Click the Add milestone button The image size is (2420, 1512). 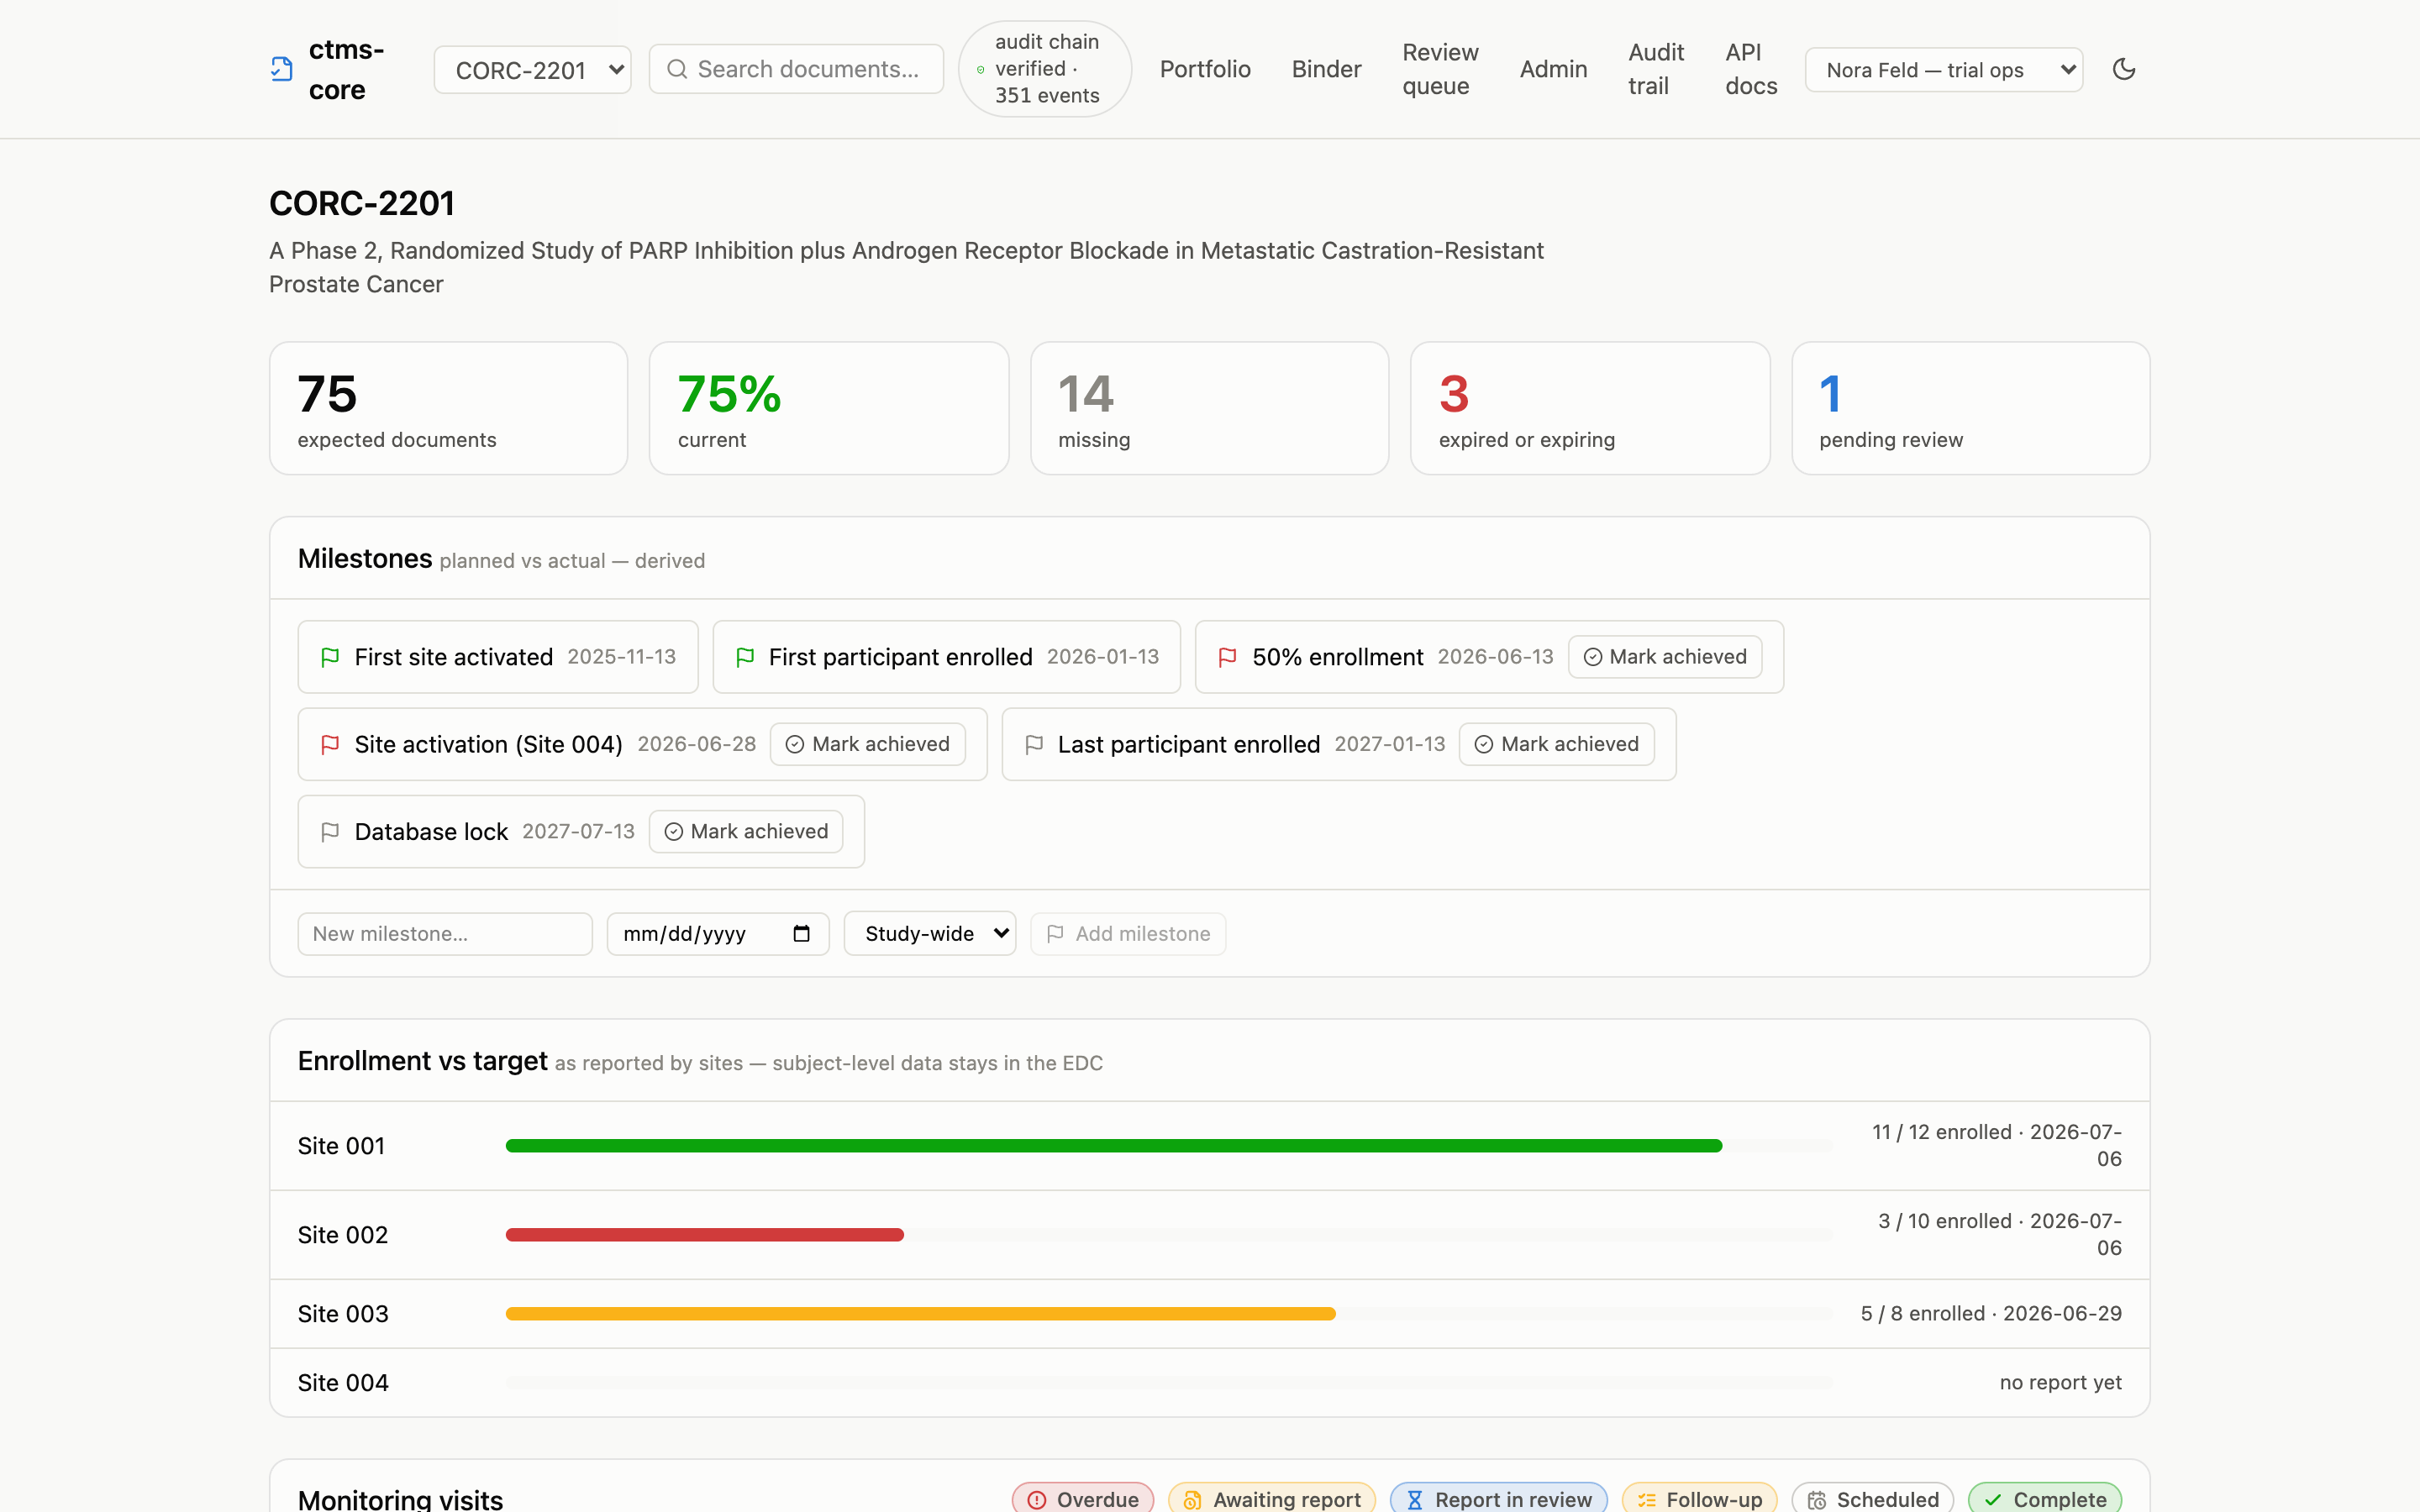coord(1128,934)
